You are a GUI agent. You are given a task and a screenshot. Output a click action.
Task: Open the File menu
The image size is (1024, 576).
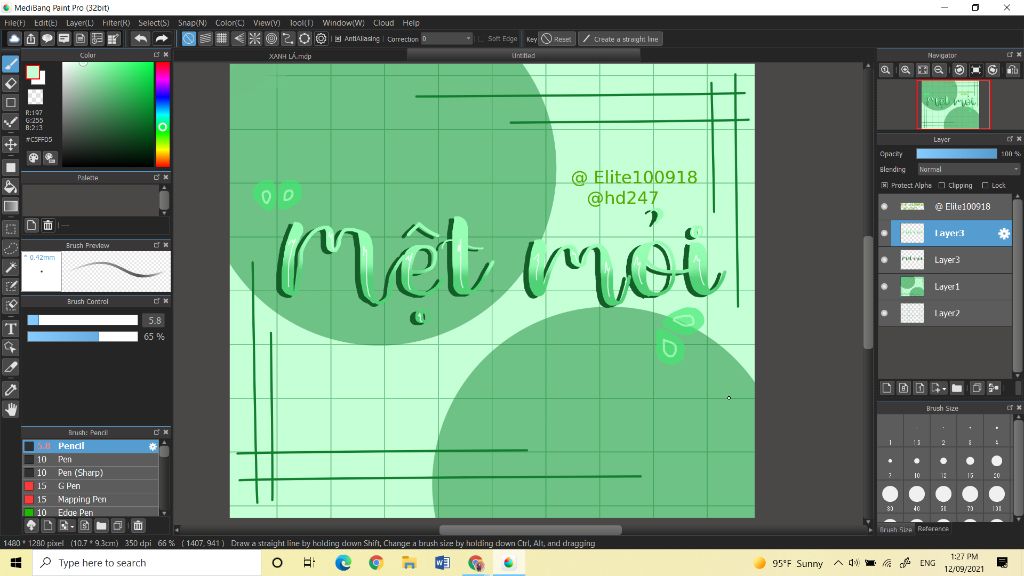pyautogui.click(x=14, y=23)
